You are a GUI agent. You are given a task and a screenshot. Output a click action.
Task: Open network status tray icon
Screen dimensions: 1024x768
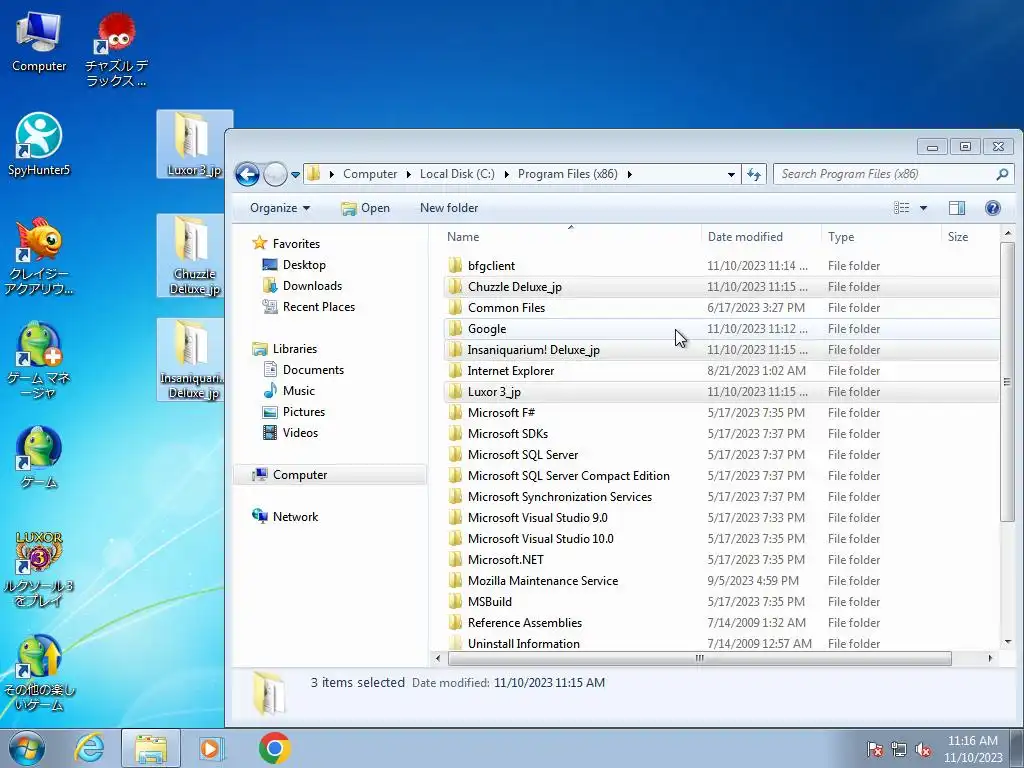pos(899,750)
